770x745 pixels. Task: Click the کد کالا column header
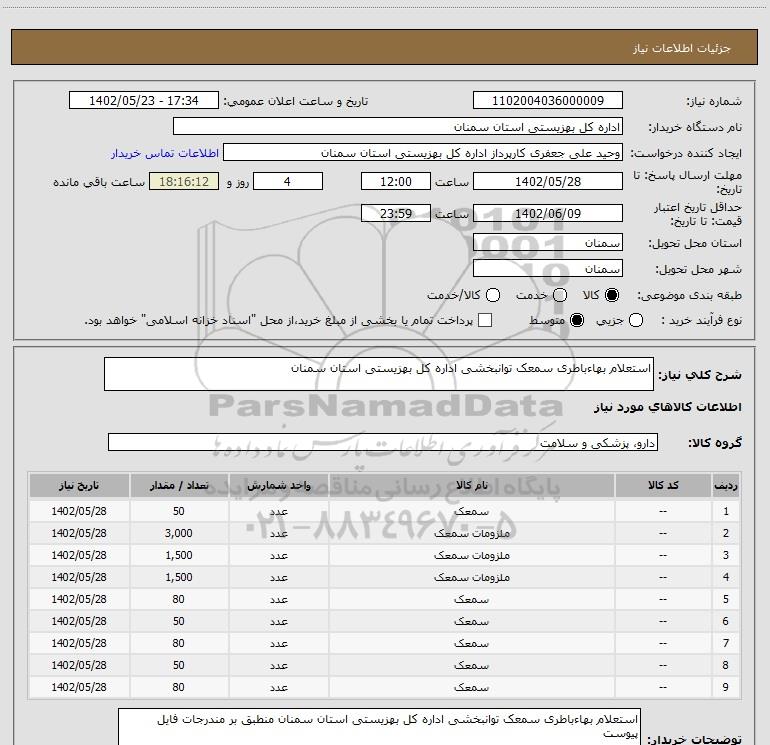point(663,486)
